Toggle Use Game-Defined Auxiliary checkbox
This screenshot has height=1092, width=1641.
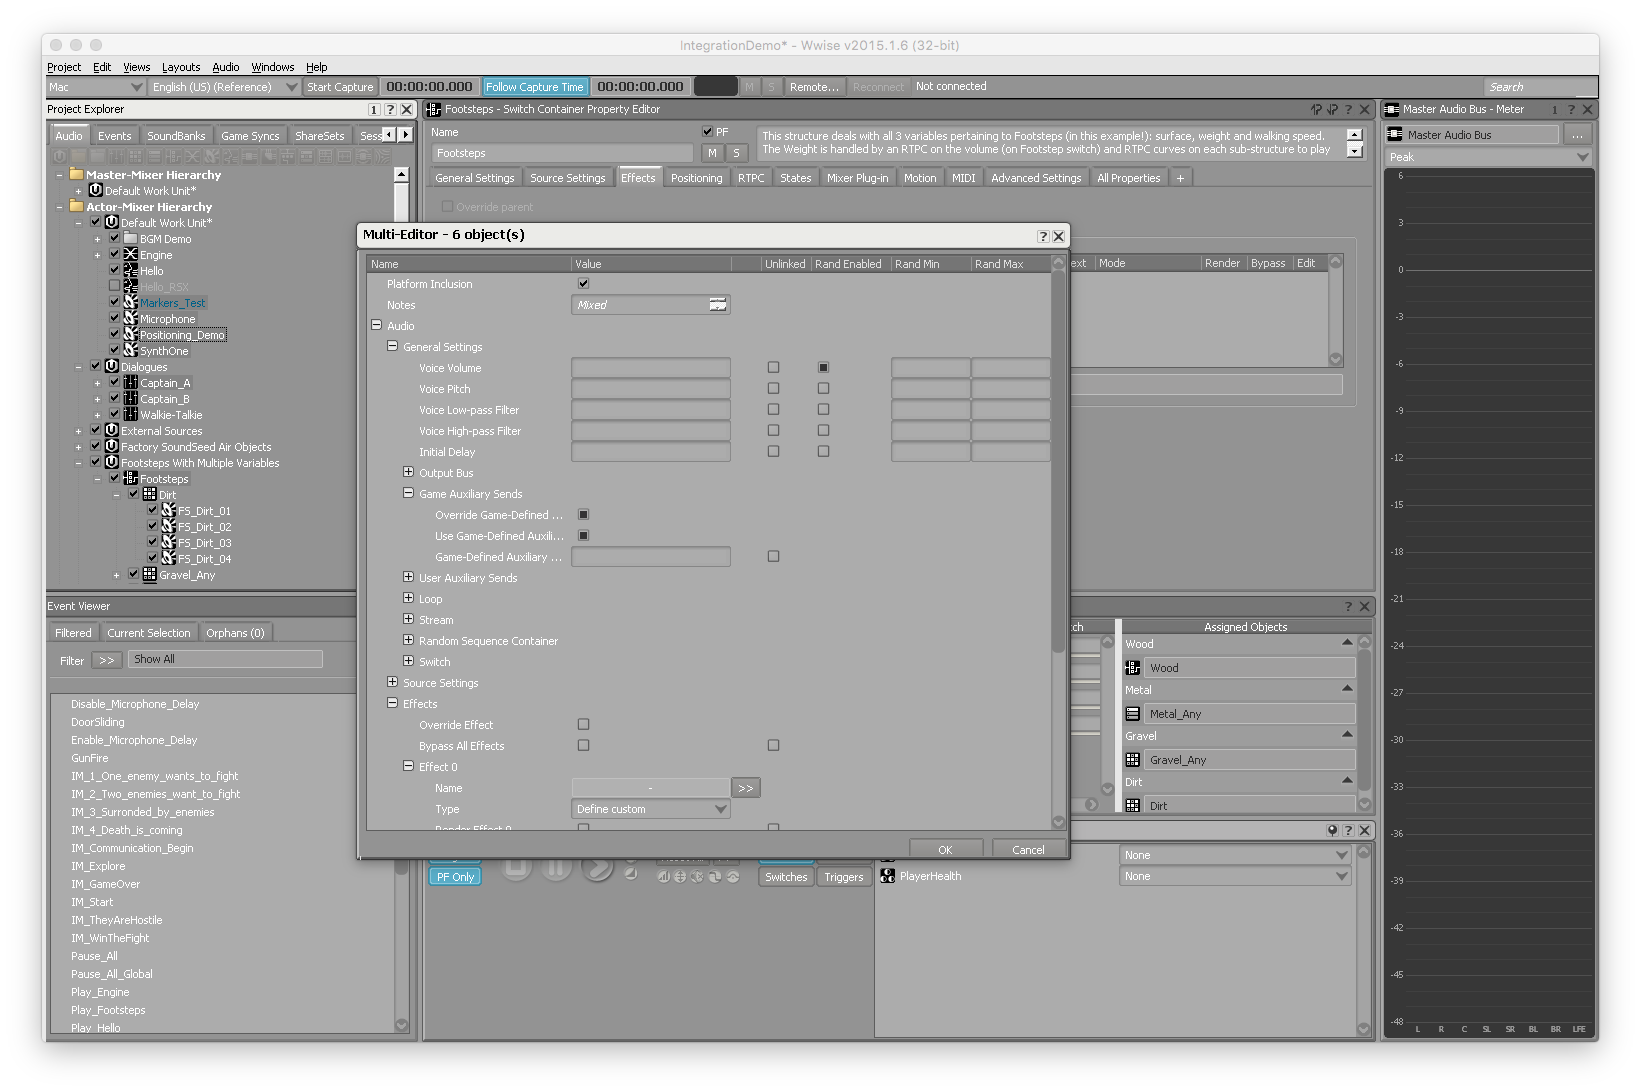(x=583, y=535)
